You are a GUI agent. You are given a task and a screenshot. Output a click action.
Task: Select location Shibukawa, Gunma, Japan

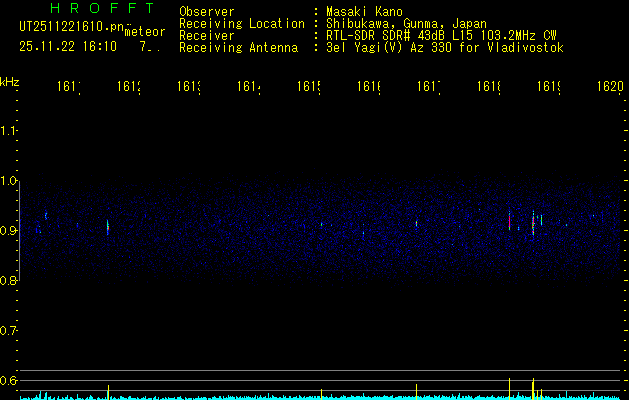(406, 24)
